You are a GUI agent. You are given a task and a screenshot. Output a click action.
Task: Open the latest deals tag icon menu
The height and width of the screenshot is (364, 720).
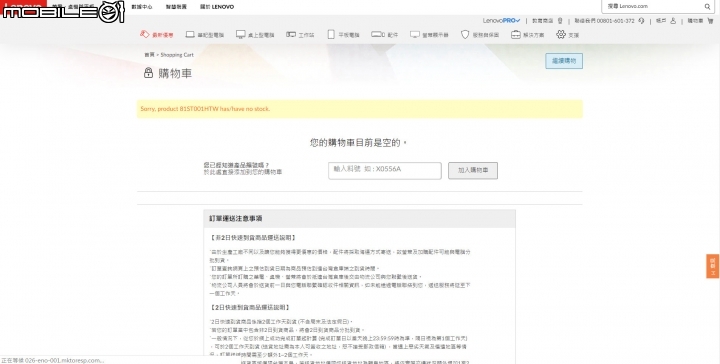pos(145,34)
